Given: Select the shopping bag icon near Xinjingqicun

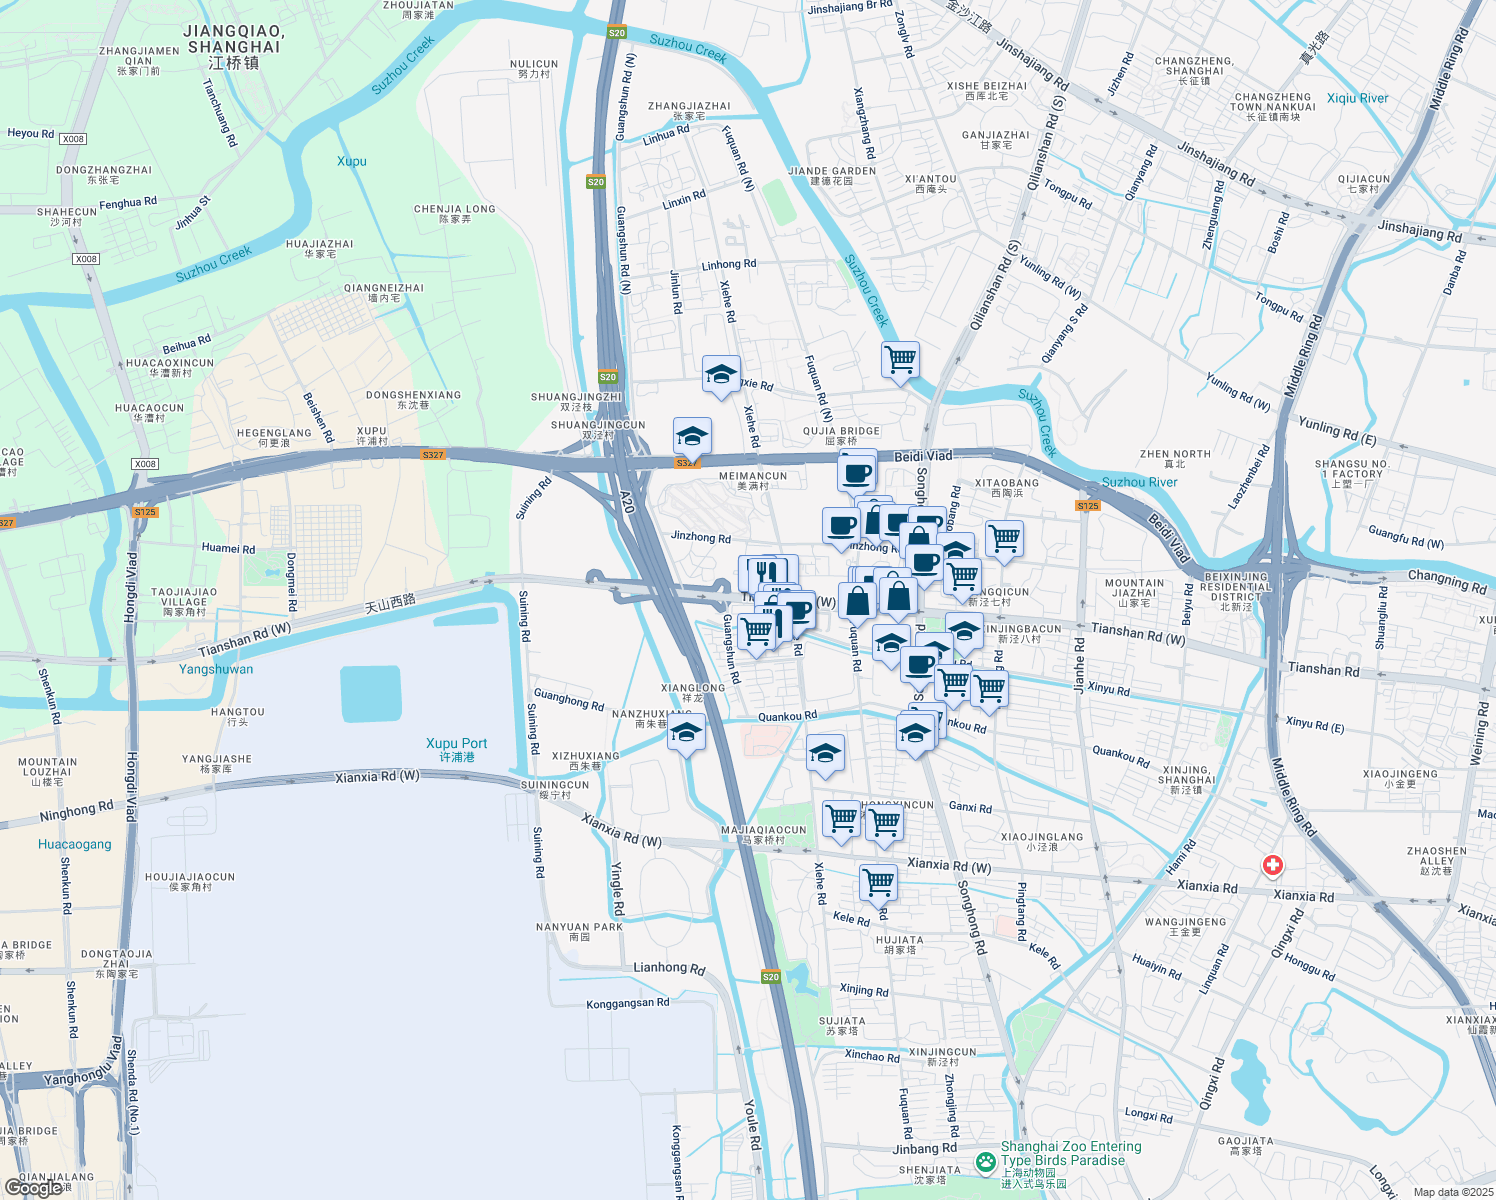Looking at the screenshot, I should click(901, 597).
